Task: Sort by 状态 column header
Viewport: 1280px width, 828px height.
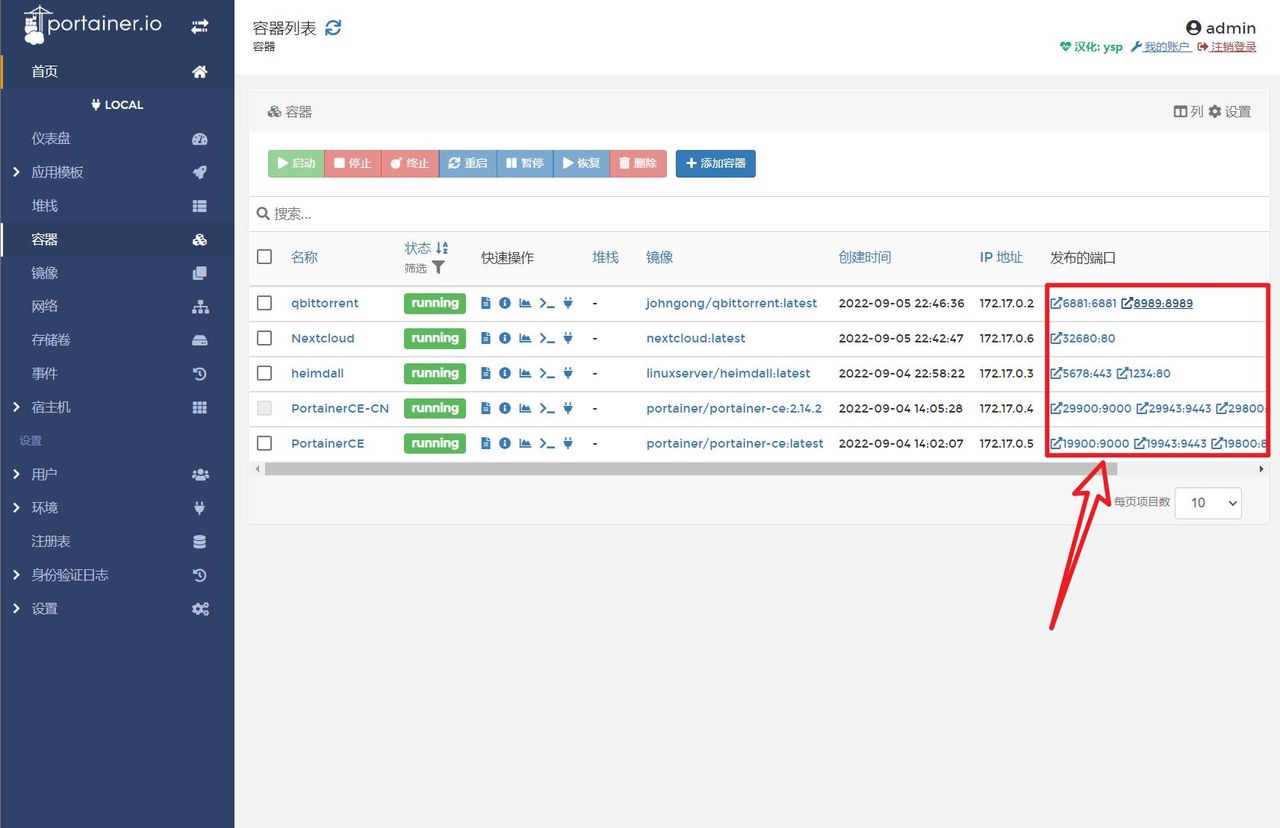Action: 426,248
